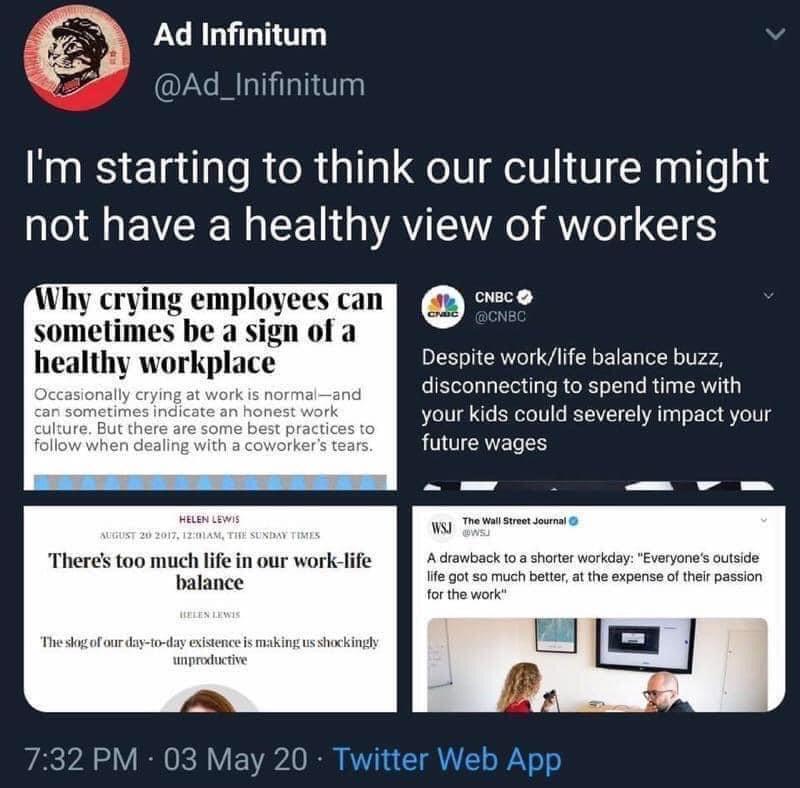Image resolution: width=800 pixels, height=788 pixels.
Task: Expand the CNBC tweet chevron menu
Action: 769,295
